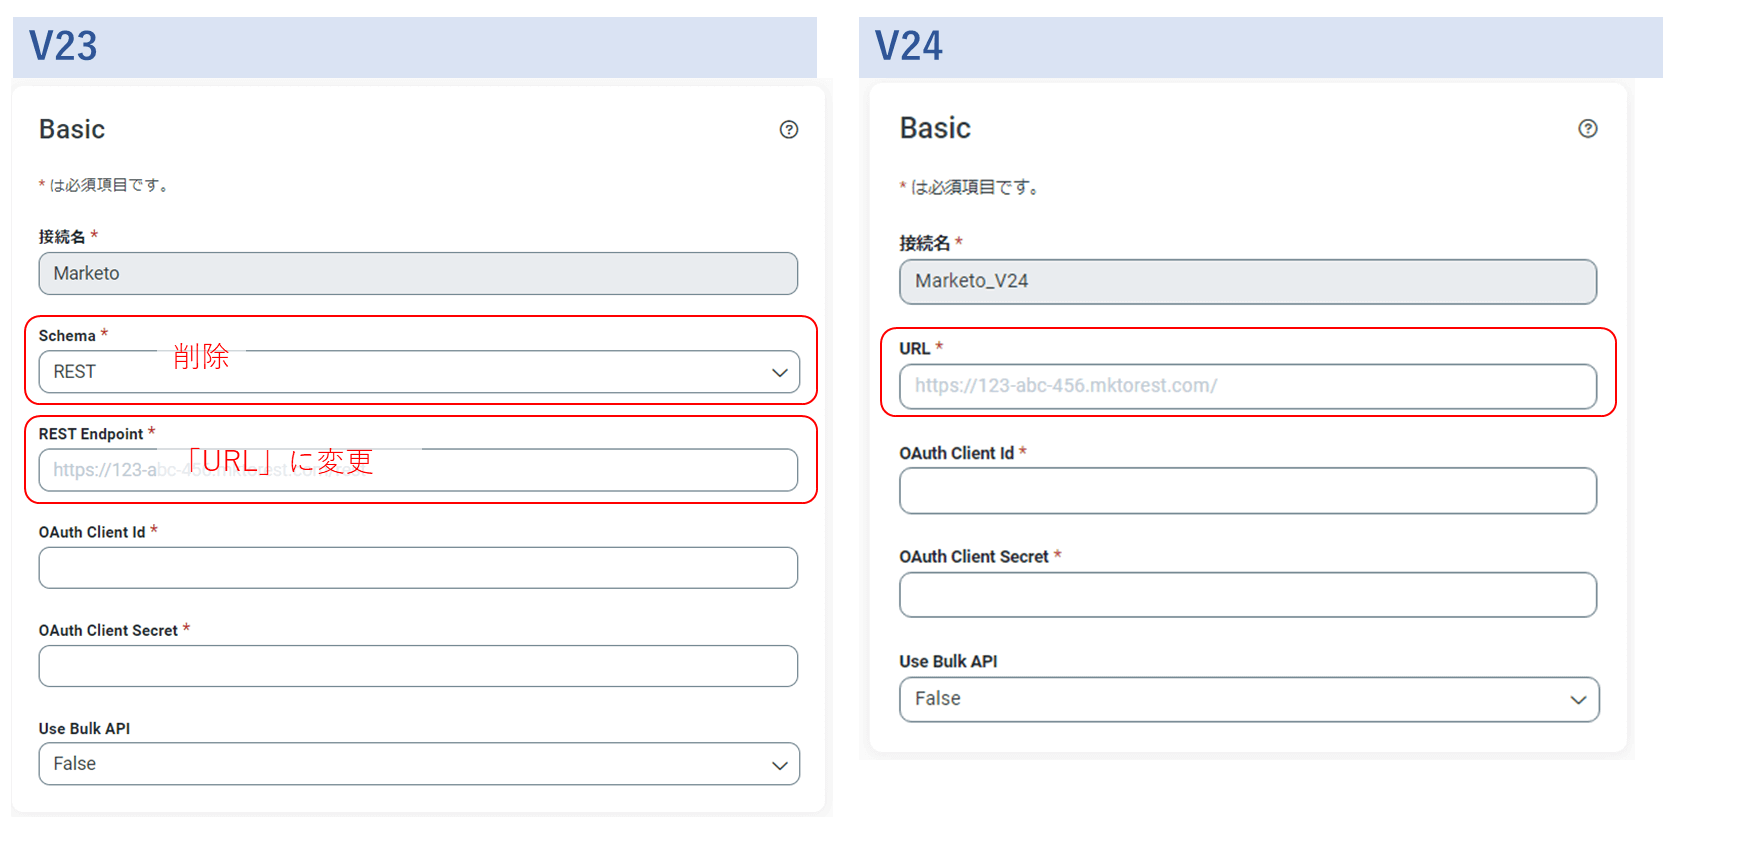Focus the V23 OAuth Client Secret field

[x=418, y=666]
